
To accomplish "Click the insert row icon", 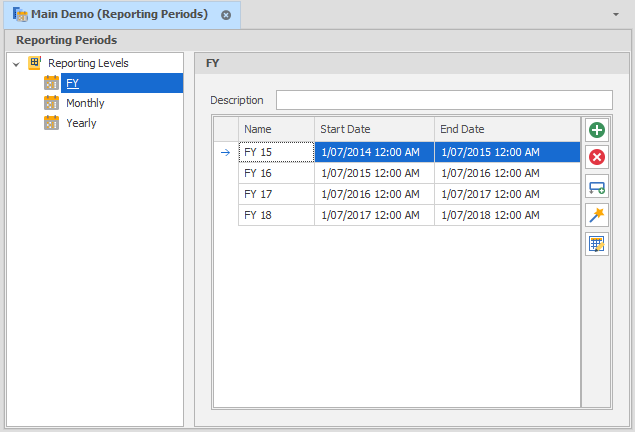I will pyautogui.click(x=597, y=187).
